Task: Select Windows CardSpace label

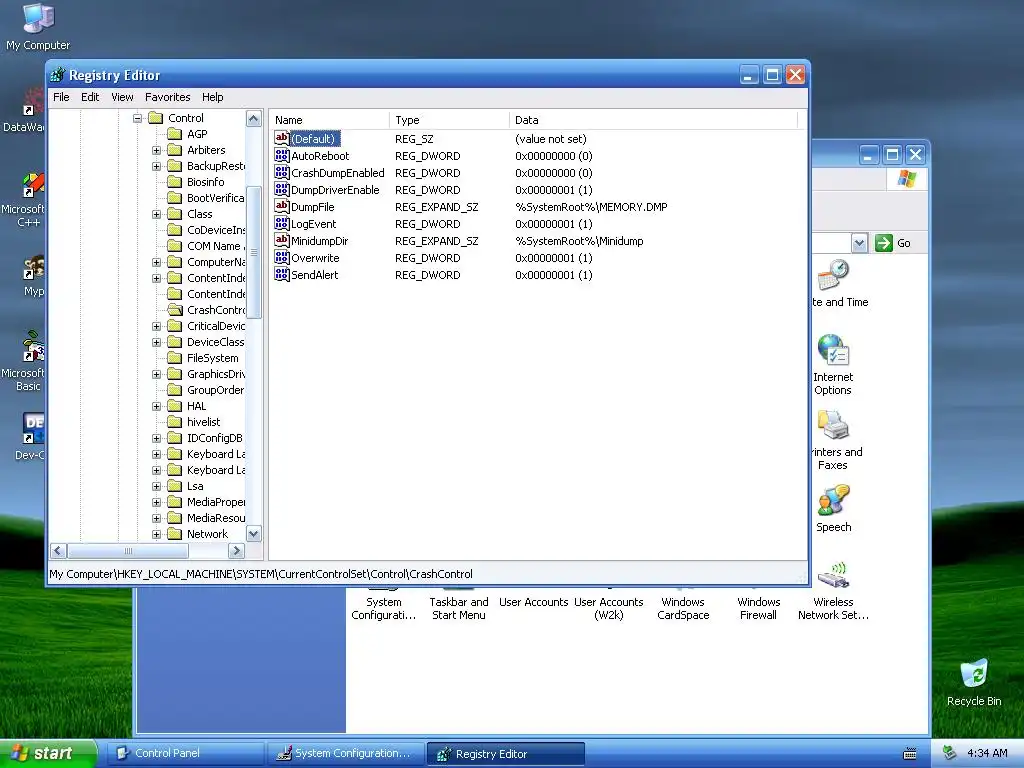Action: click(x=683, y=609)
